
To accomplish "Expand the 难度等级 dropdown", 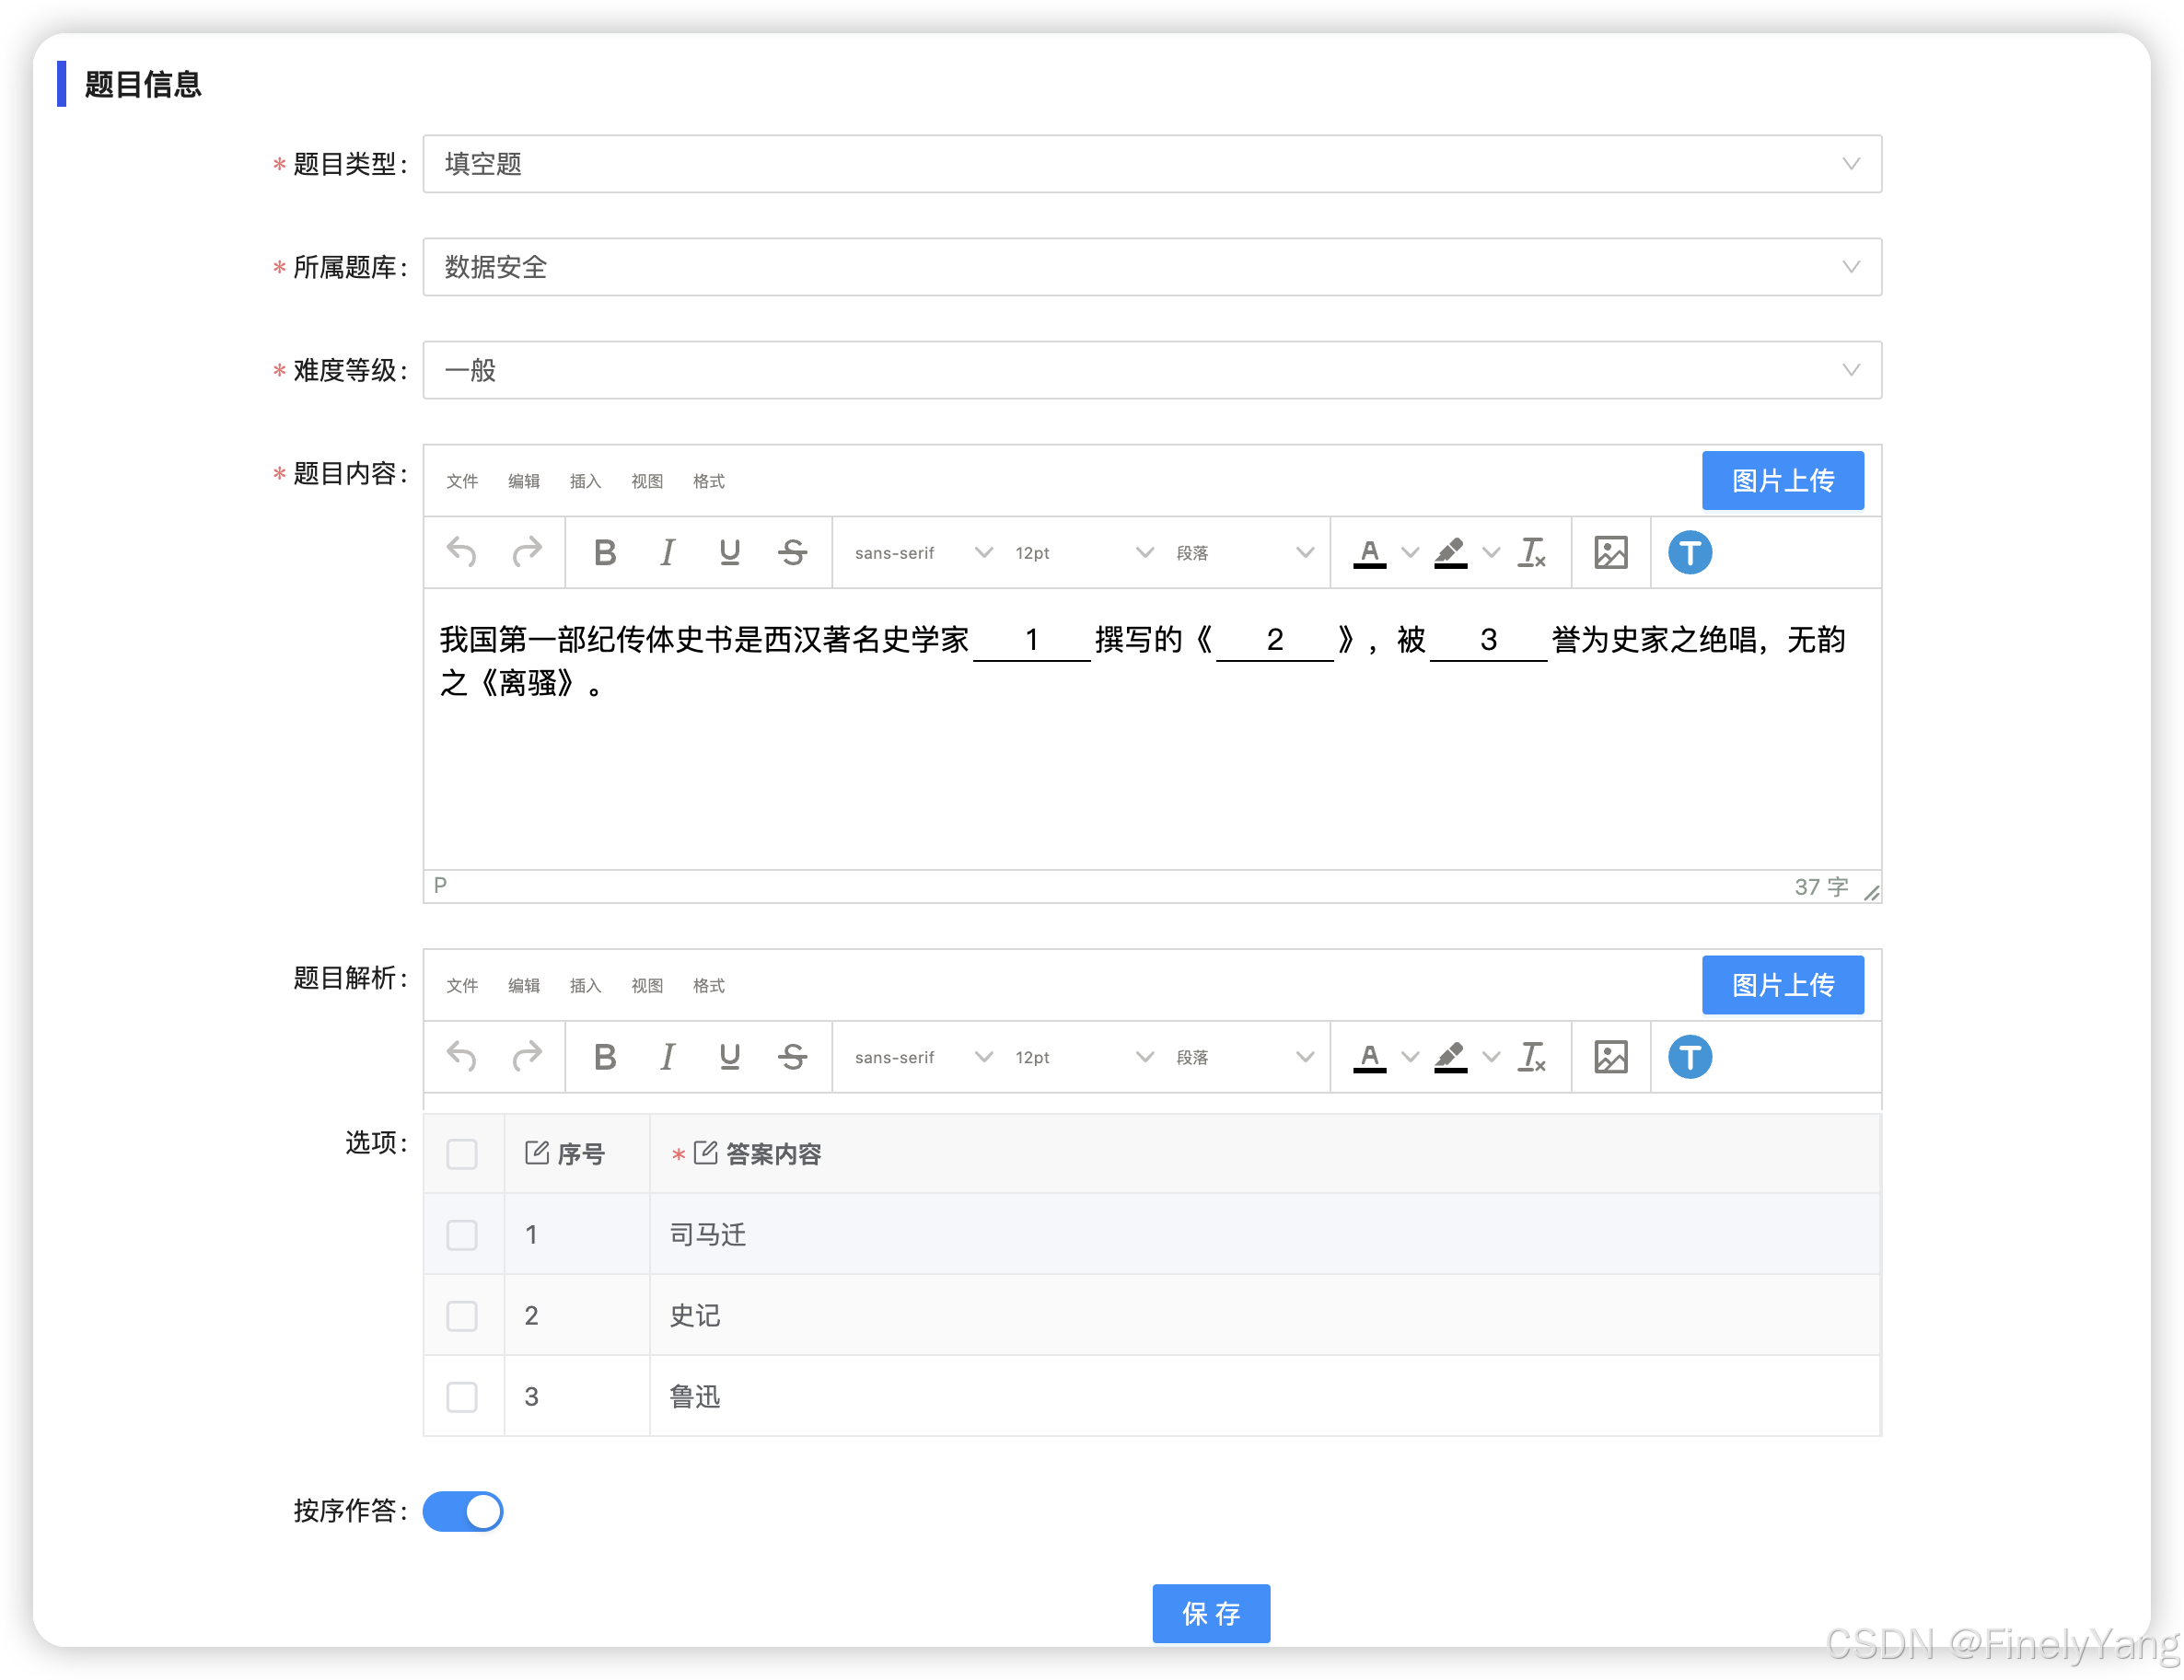I will coord(1151,370).
